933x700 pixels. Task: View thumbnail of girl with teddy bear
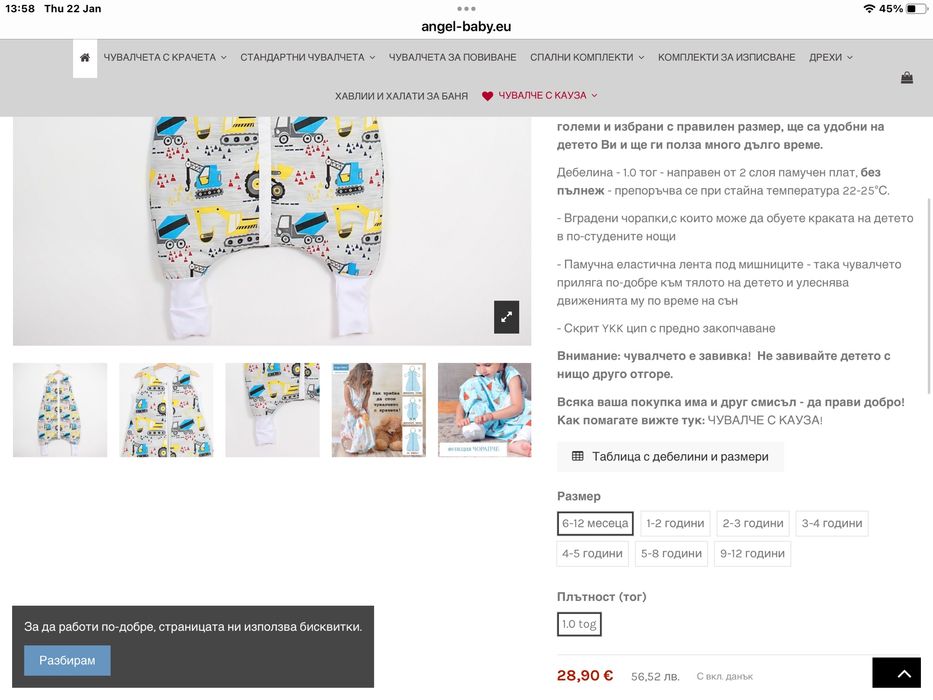tap(378, 410)
